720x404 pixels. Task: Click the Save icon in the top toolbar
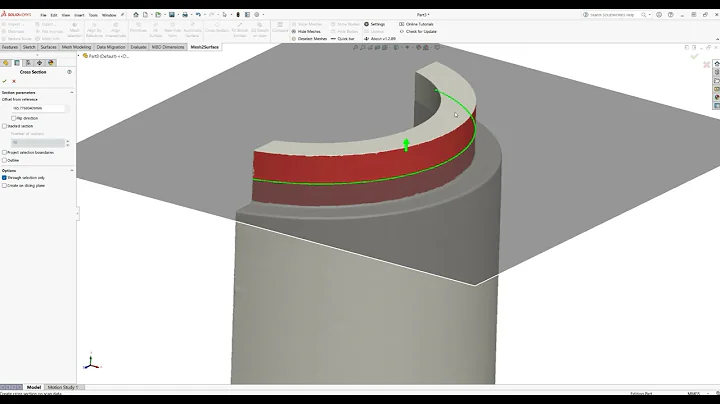172,15
